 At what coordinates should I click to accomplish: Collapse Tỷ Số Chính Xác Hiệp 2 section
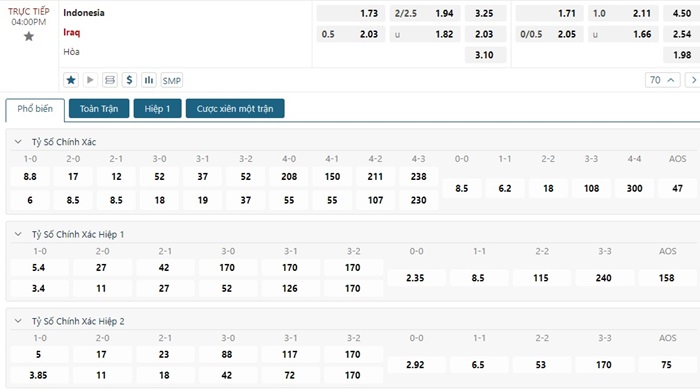(18, 321)
